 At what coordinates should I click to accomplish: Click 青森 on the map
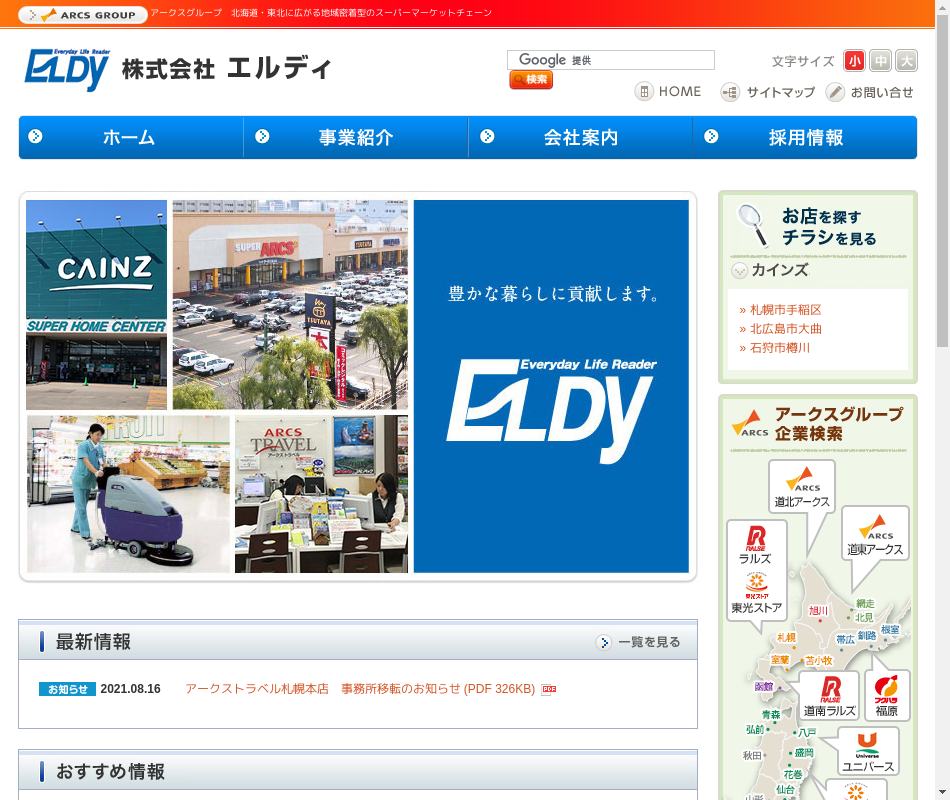point(771,715)
